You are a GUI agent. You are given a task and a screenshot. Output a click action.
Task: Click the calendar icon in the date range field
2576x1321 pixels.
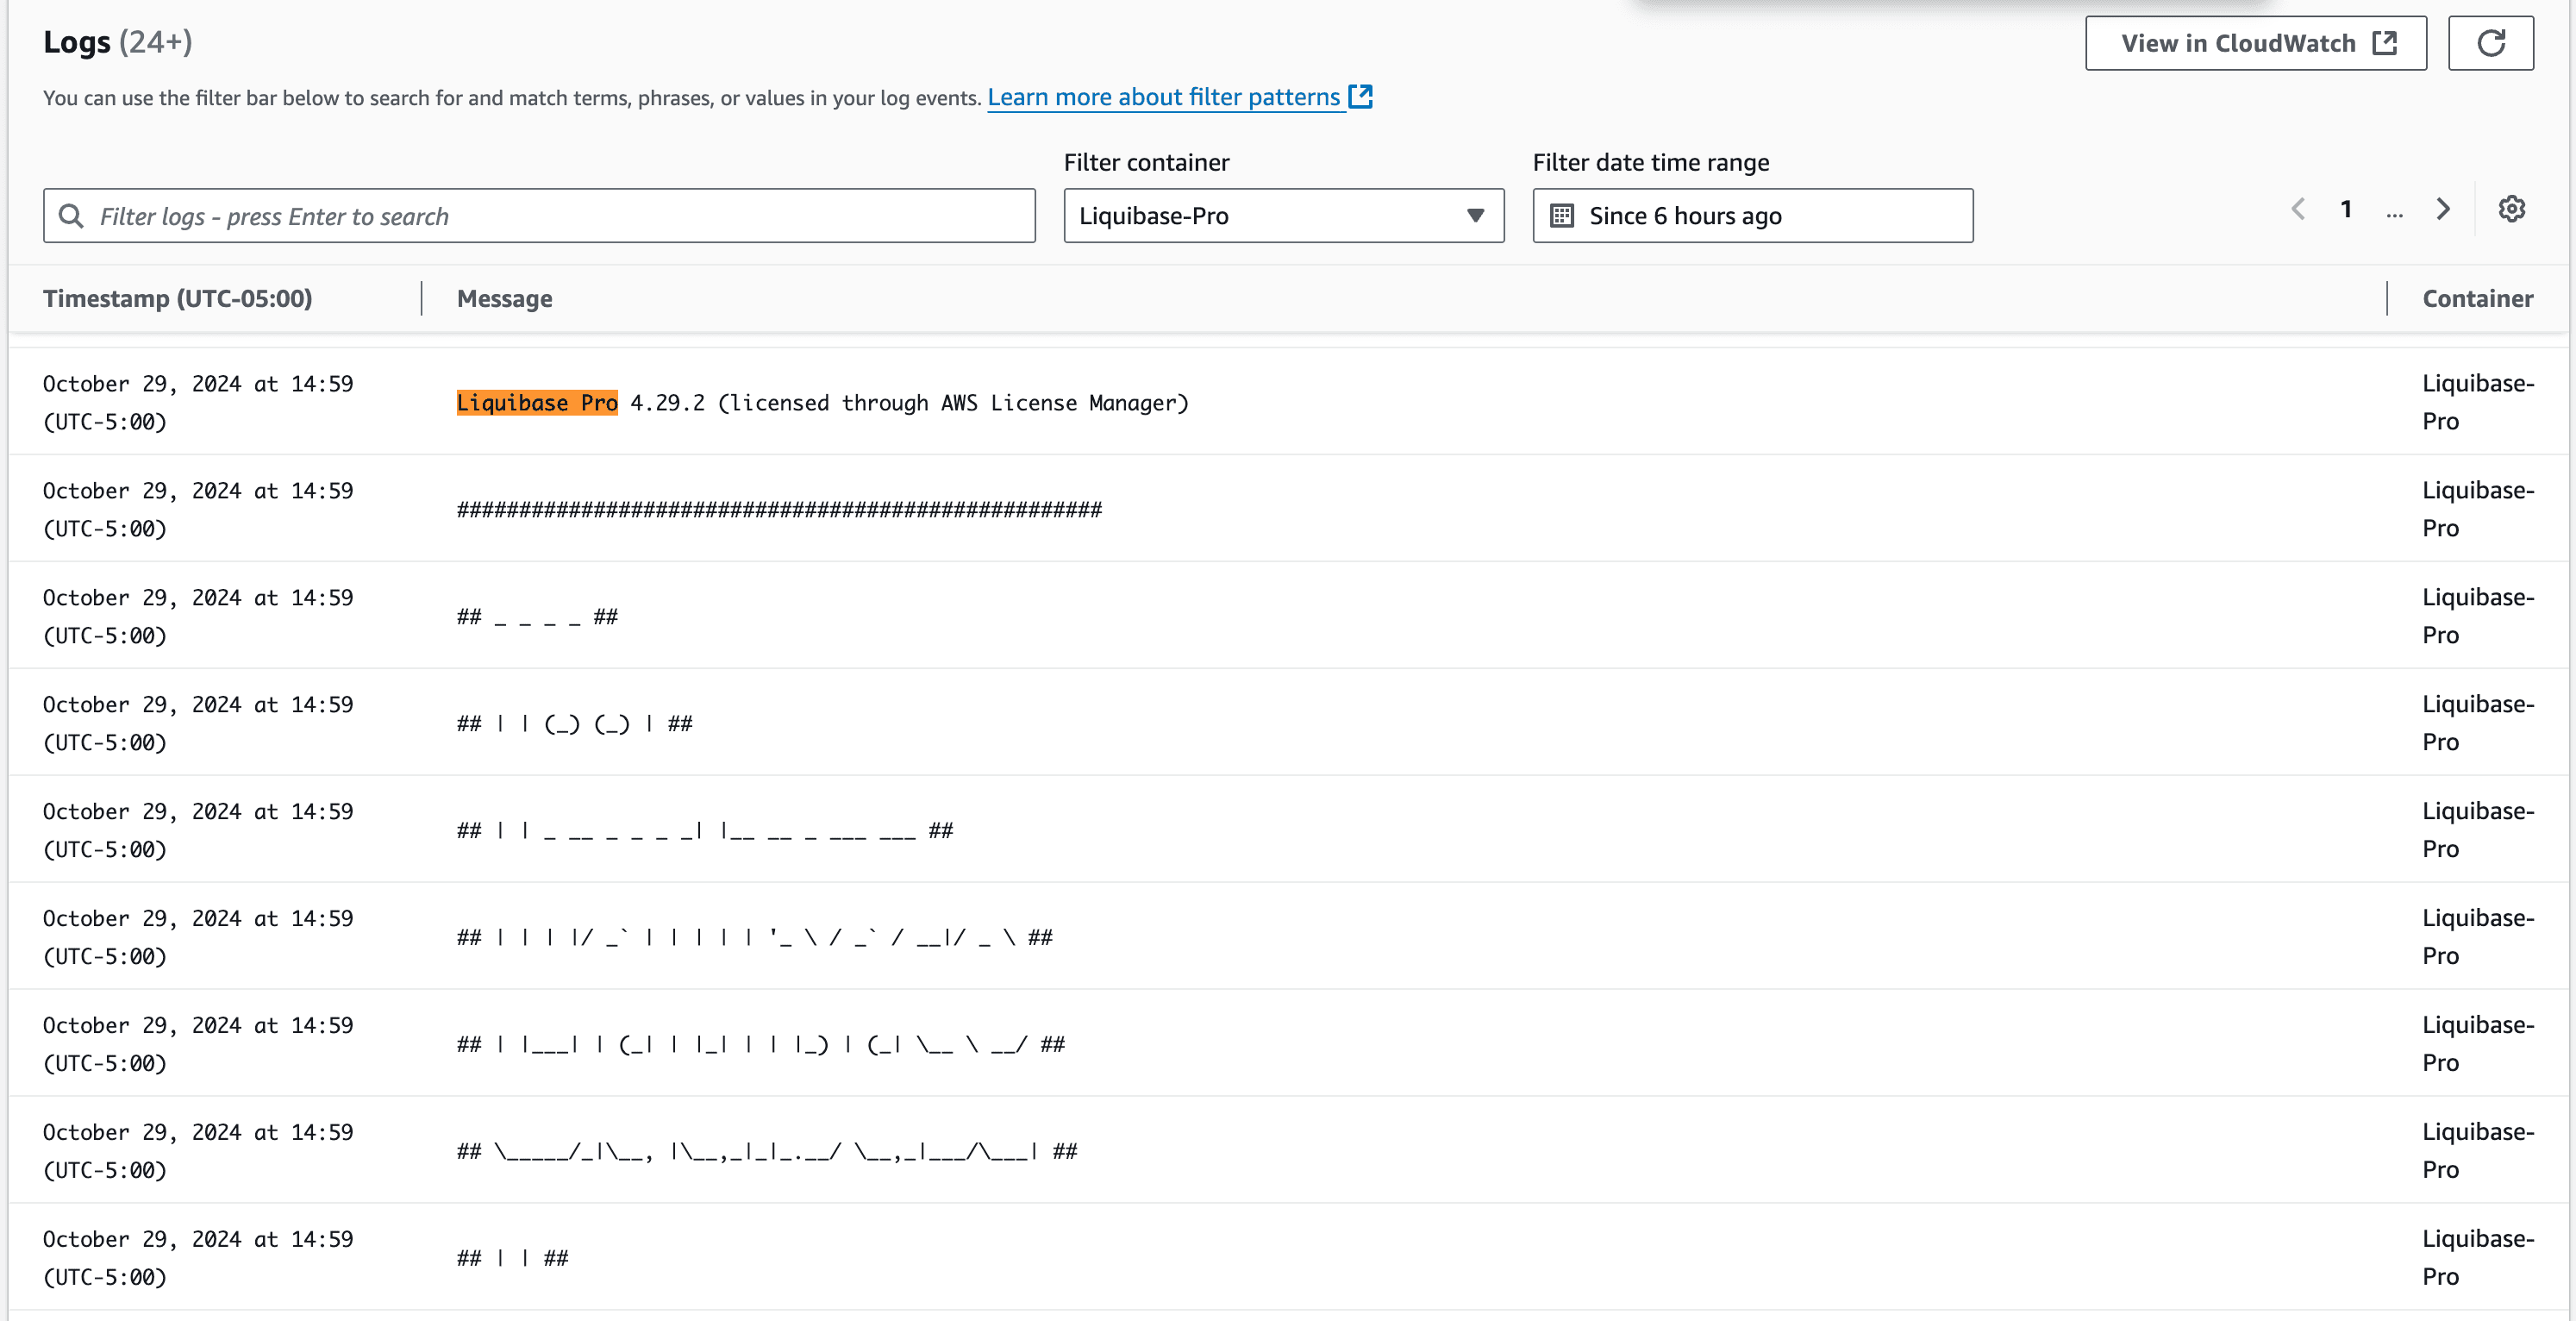pos(1561,216)
